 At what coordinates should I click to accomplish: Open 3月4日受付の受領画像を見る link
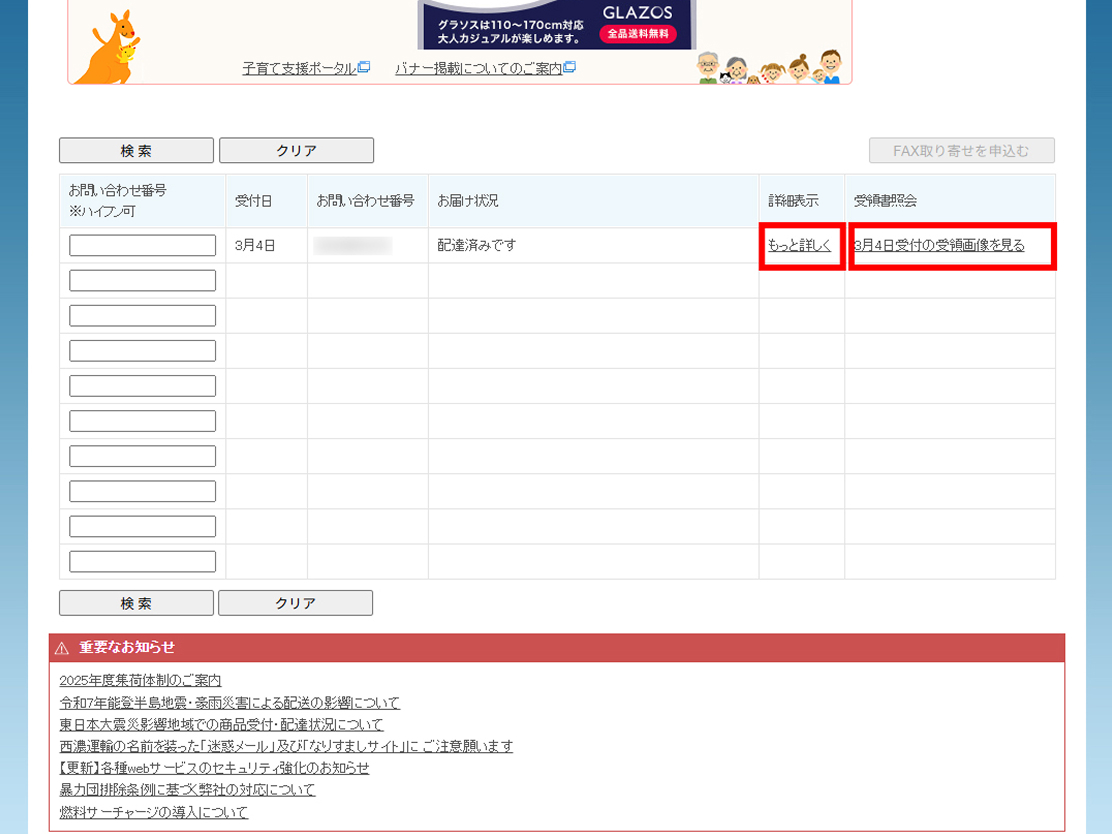click(939, 245)
